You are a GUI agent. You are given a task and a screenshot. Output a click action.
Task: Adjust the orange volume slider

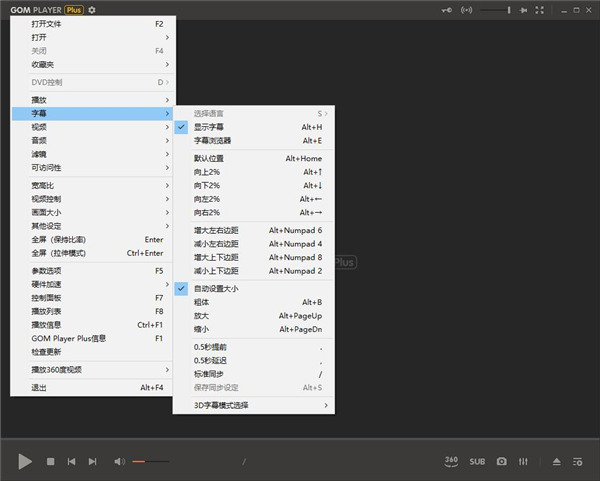click(150, 462)
